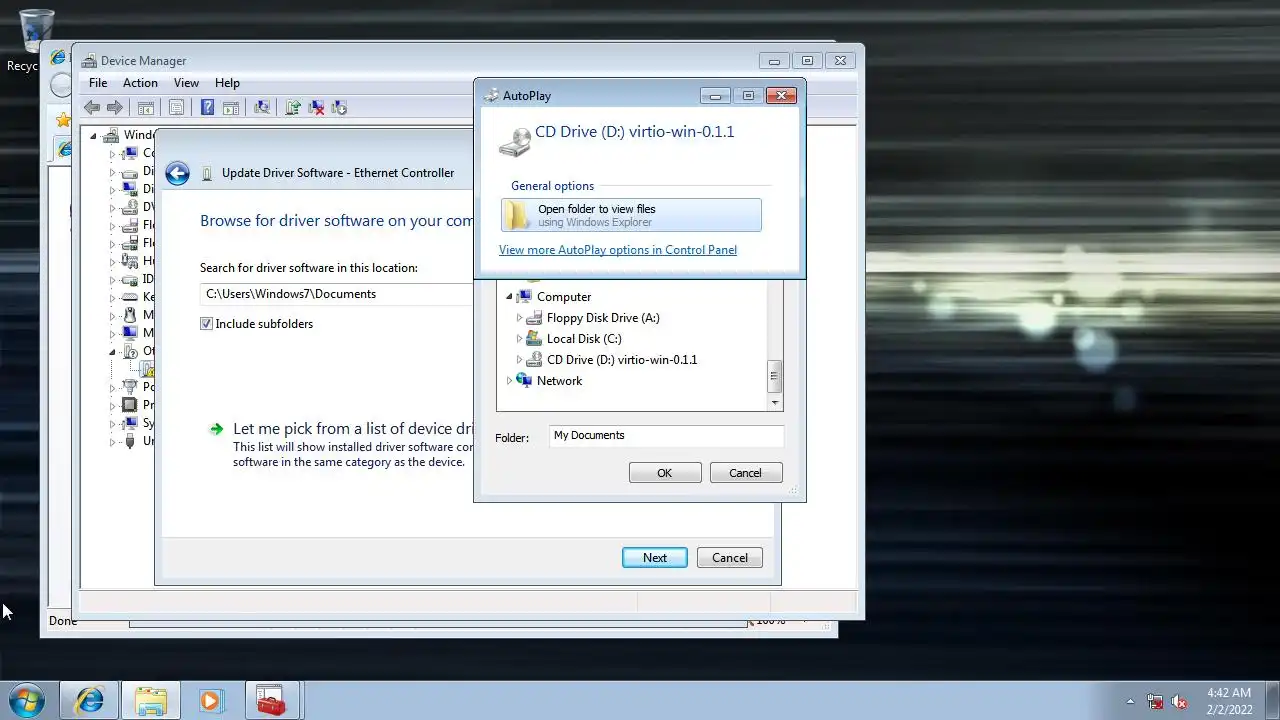The height and width of the screenshot is (720, 1280).
Task: Click the muted volume tray icon
Action: click(x=1179, y=701)
